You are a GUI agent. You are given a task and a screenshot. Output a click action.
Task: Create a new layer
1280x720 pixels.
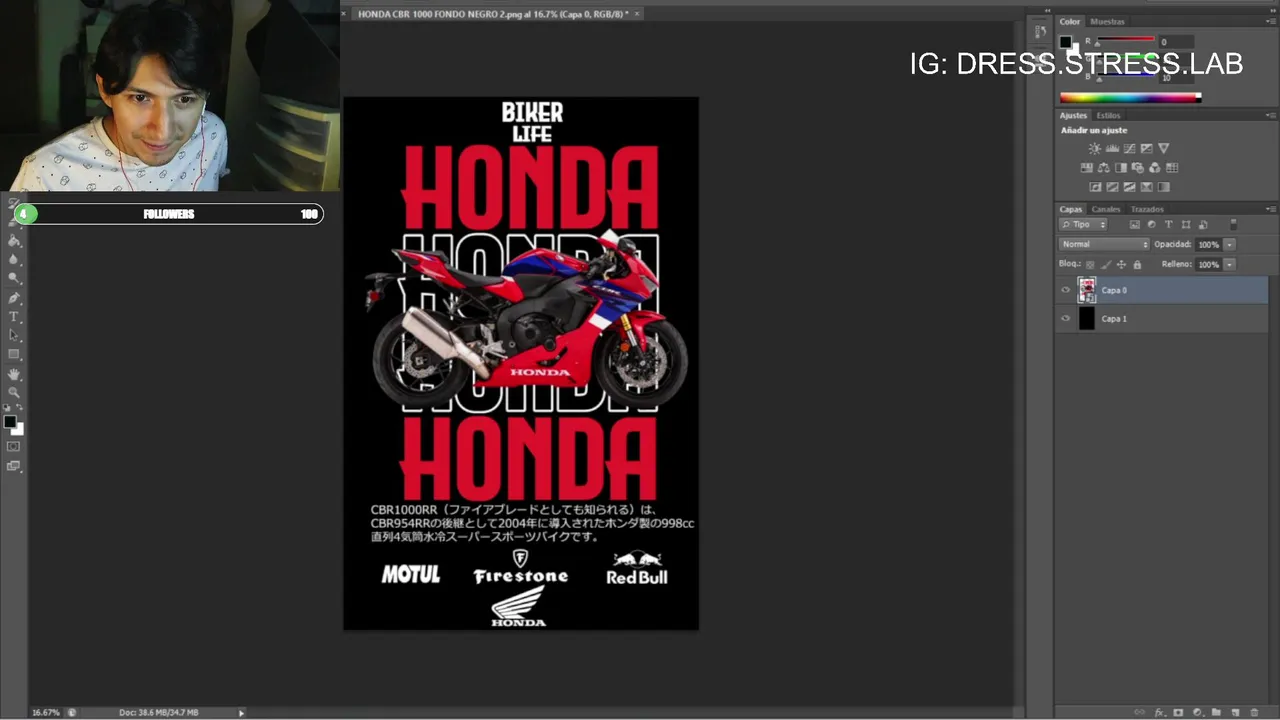click(x=1236, y=712)
